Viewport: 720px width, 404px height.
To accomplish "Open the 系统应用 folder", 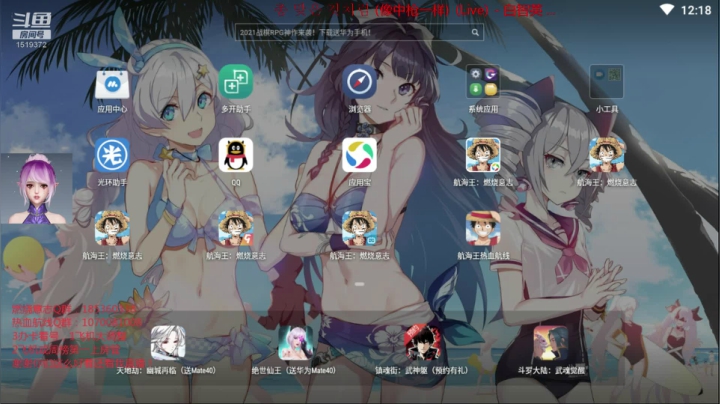I will coord(483,82).
